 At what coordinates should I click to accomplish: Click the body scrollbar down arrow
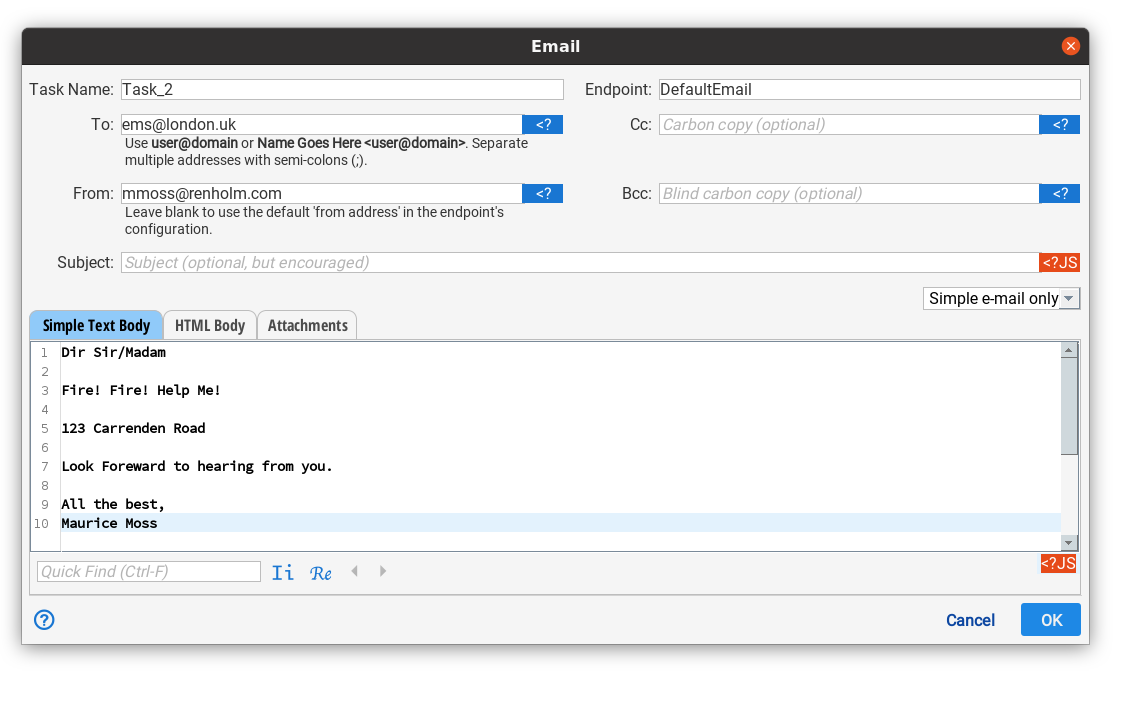point(1069,541)
